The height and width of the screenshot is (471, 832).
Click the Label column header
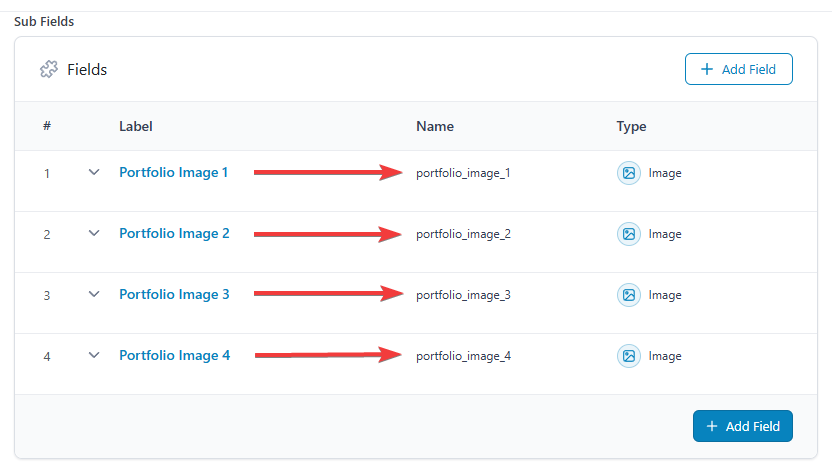coord(135,127)
